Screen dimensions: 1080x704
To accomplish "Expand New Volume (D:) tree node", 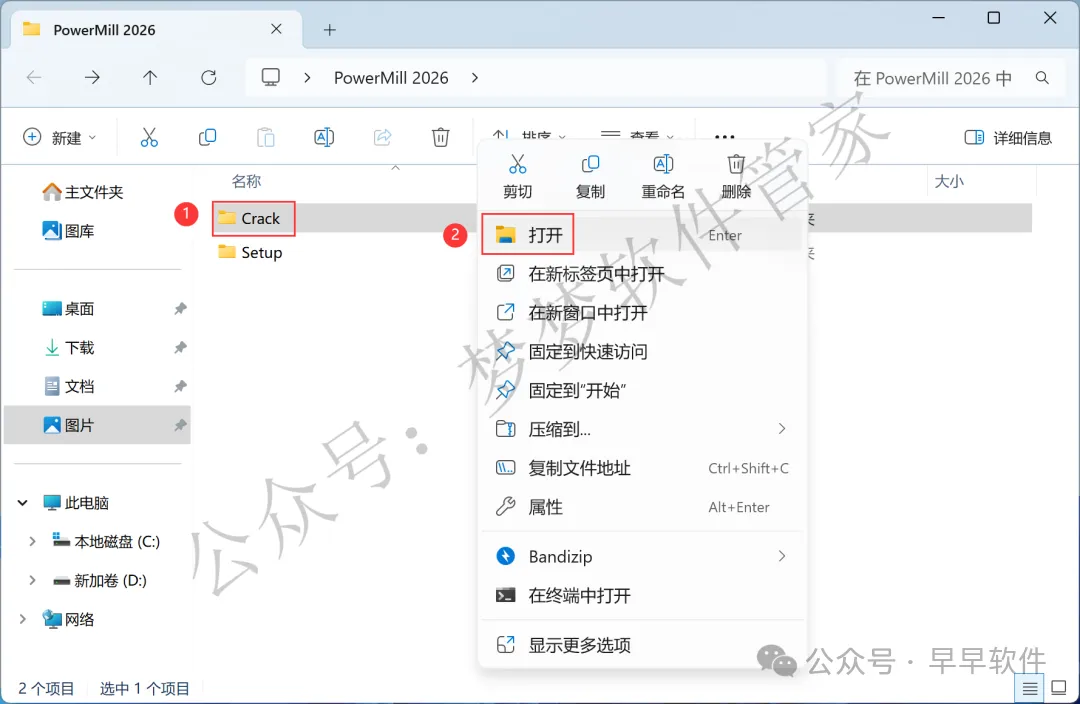I will click(32, 580).
